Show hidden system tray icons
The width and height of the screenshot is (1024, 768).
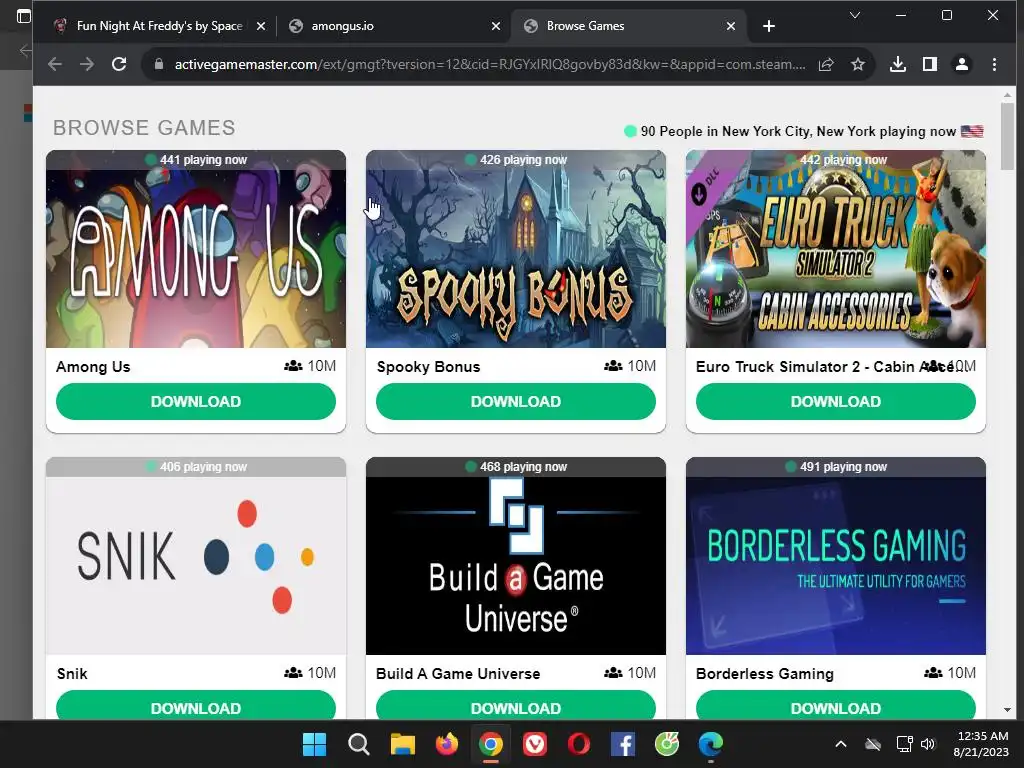pos(841,744)
